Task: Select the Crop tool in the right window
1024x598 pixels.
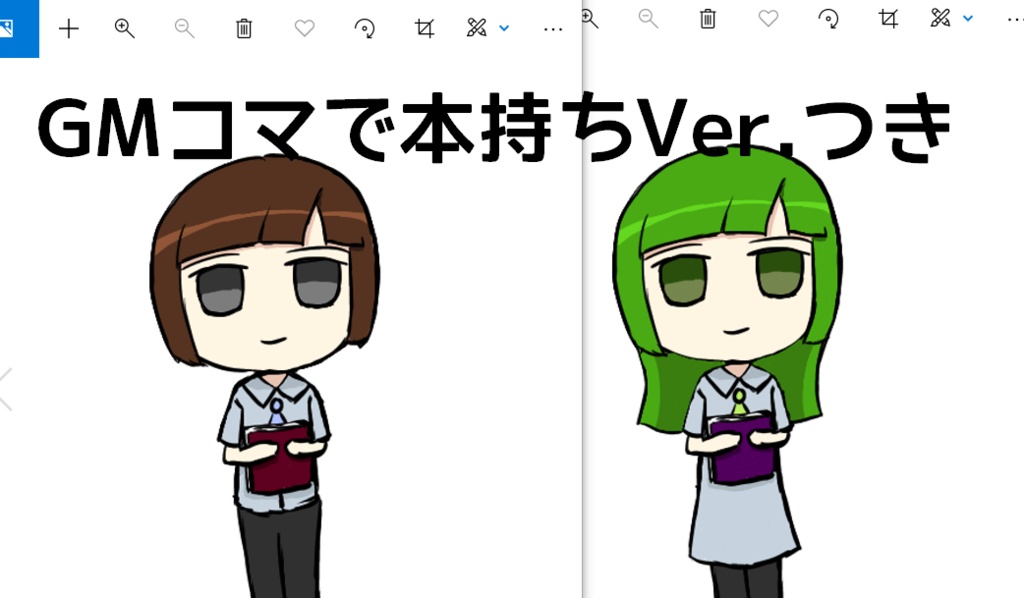Action: point(886,18)
